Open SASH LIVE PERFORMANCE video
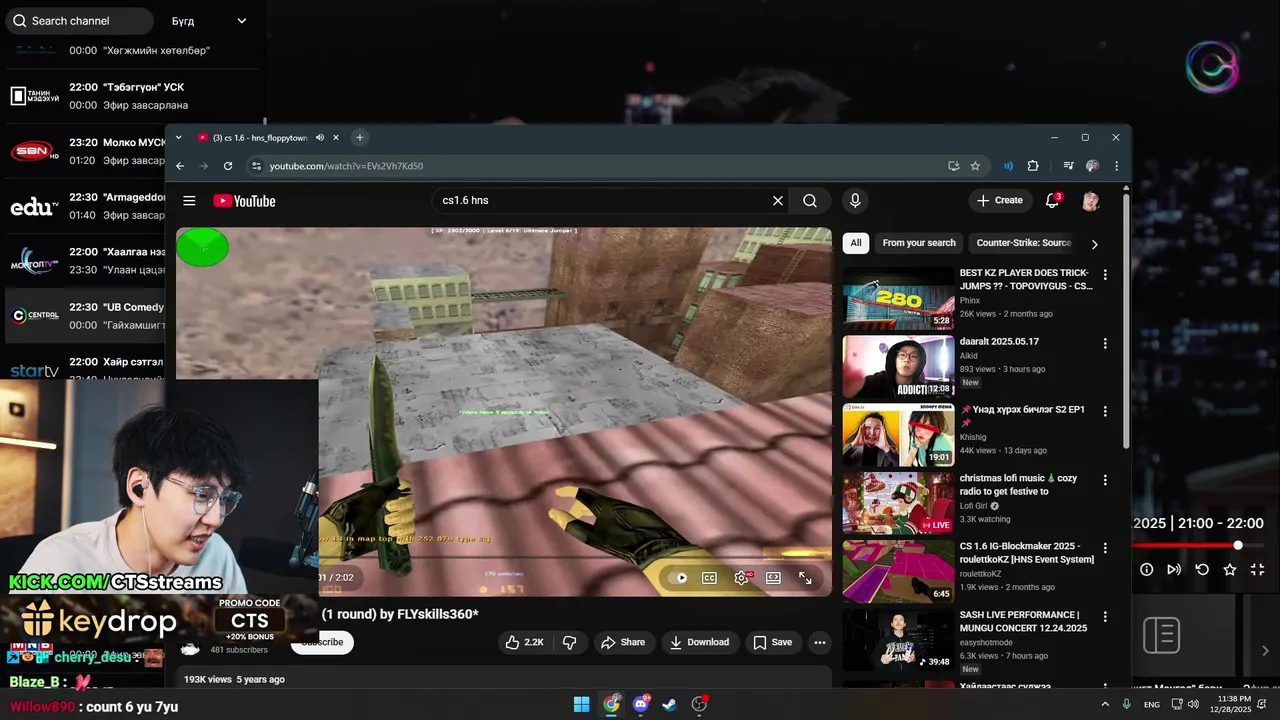 898,640
